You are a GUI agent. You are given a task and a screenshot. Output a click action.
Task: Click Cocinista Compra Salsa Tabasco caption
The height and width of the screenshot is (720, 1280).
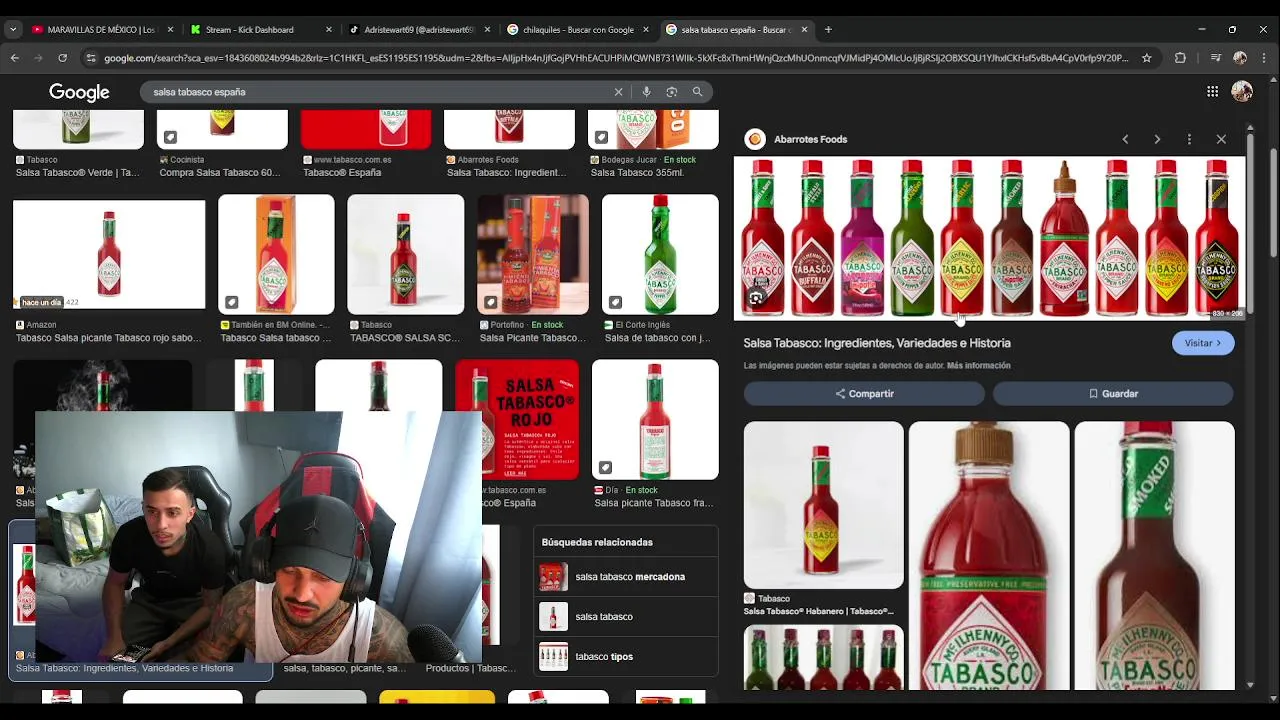(220, 173)
